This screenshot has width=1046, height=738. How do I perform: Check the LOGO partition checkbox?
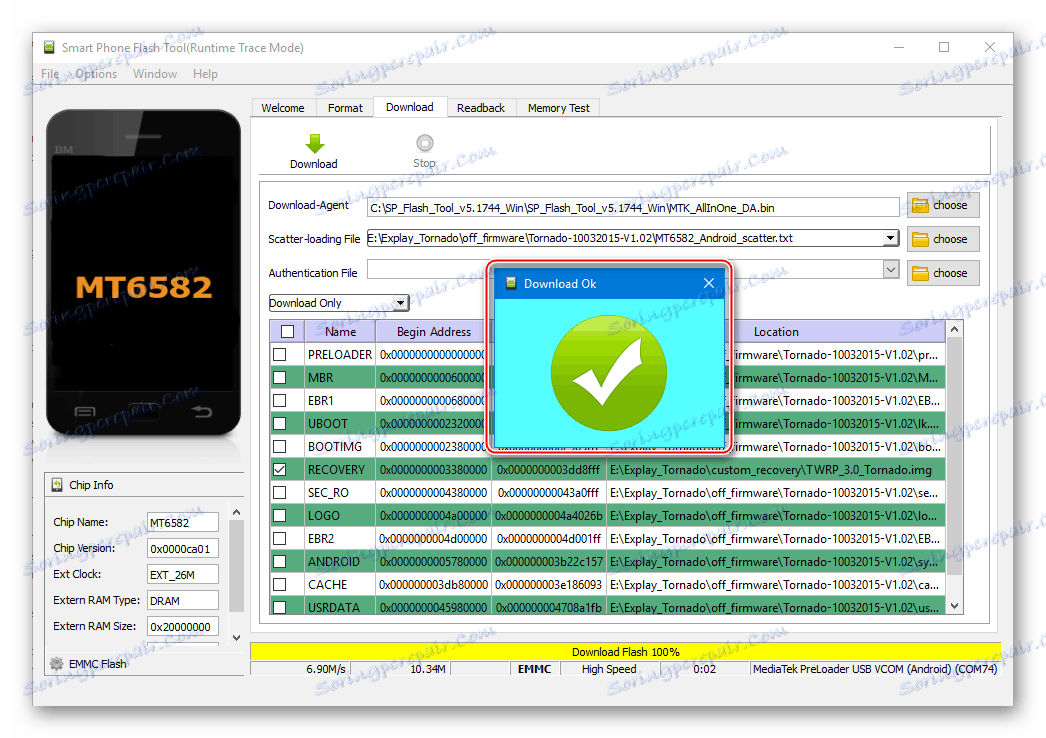[x=280, y=516]
